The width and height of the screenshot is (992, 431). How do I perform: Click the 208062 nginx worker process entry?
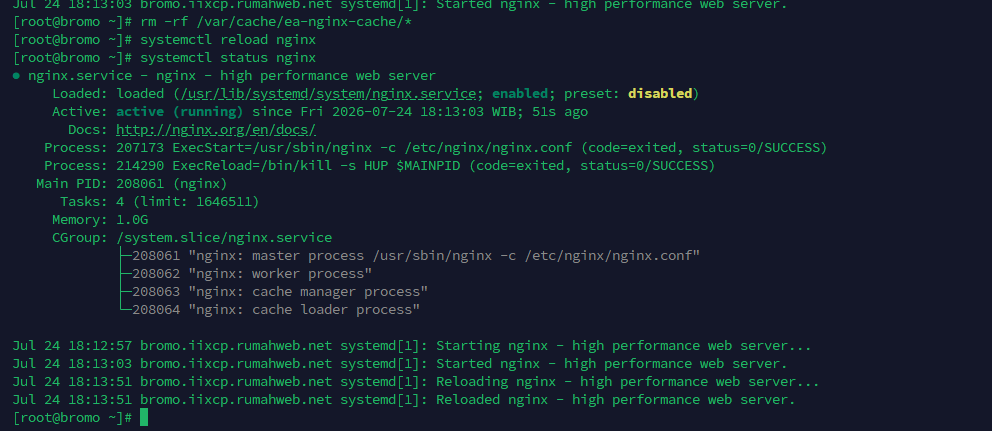[x=252, y=274]
